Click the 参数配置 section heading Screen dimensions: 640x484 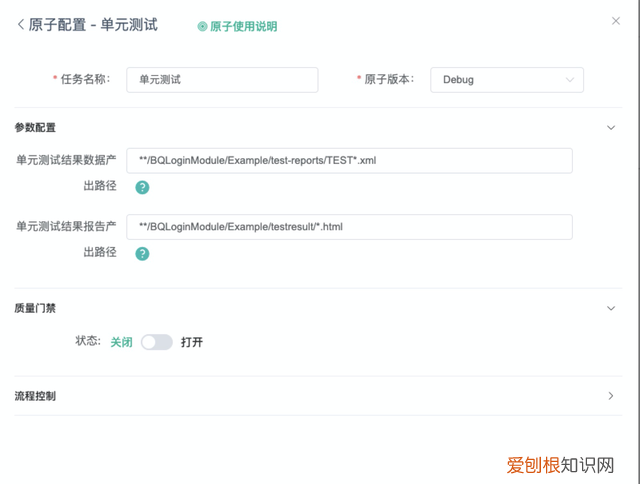tap(35, 128)
